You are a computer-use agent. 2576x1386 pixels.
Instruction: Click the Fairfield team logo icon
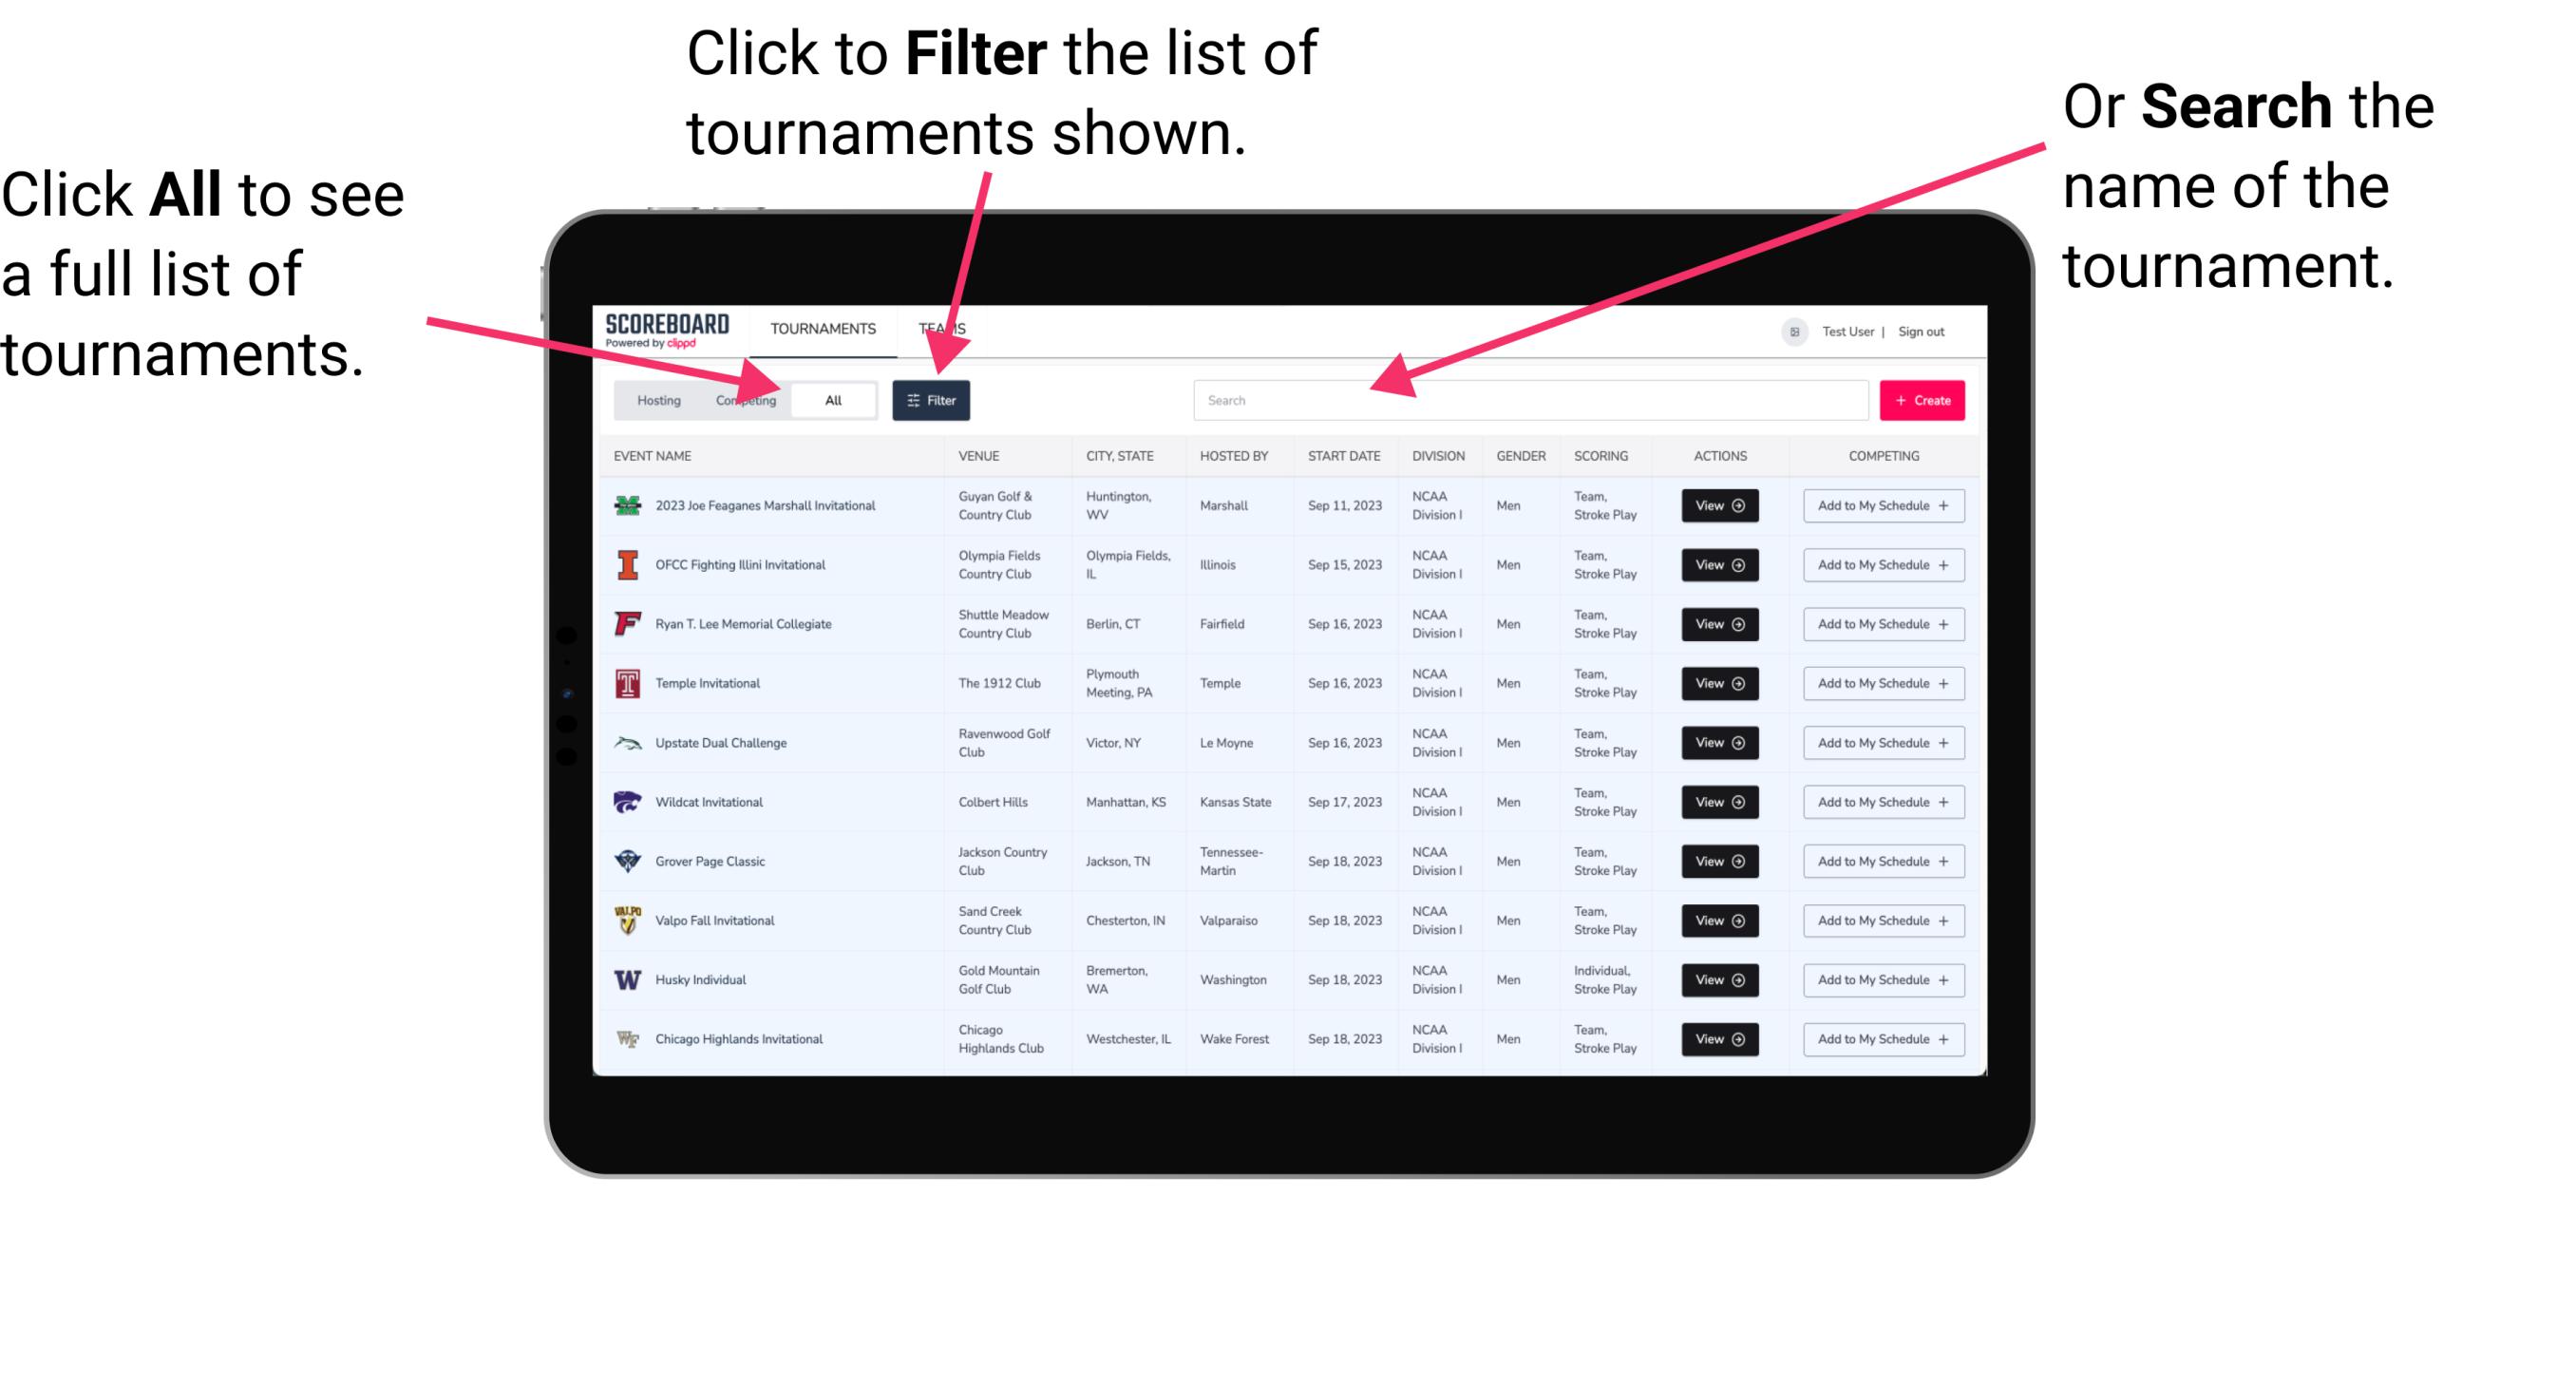[626, 623]
